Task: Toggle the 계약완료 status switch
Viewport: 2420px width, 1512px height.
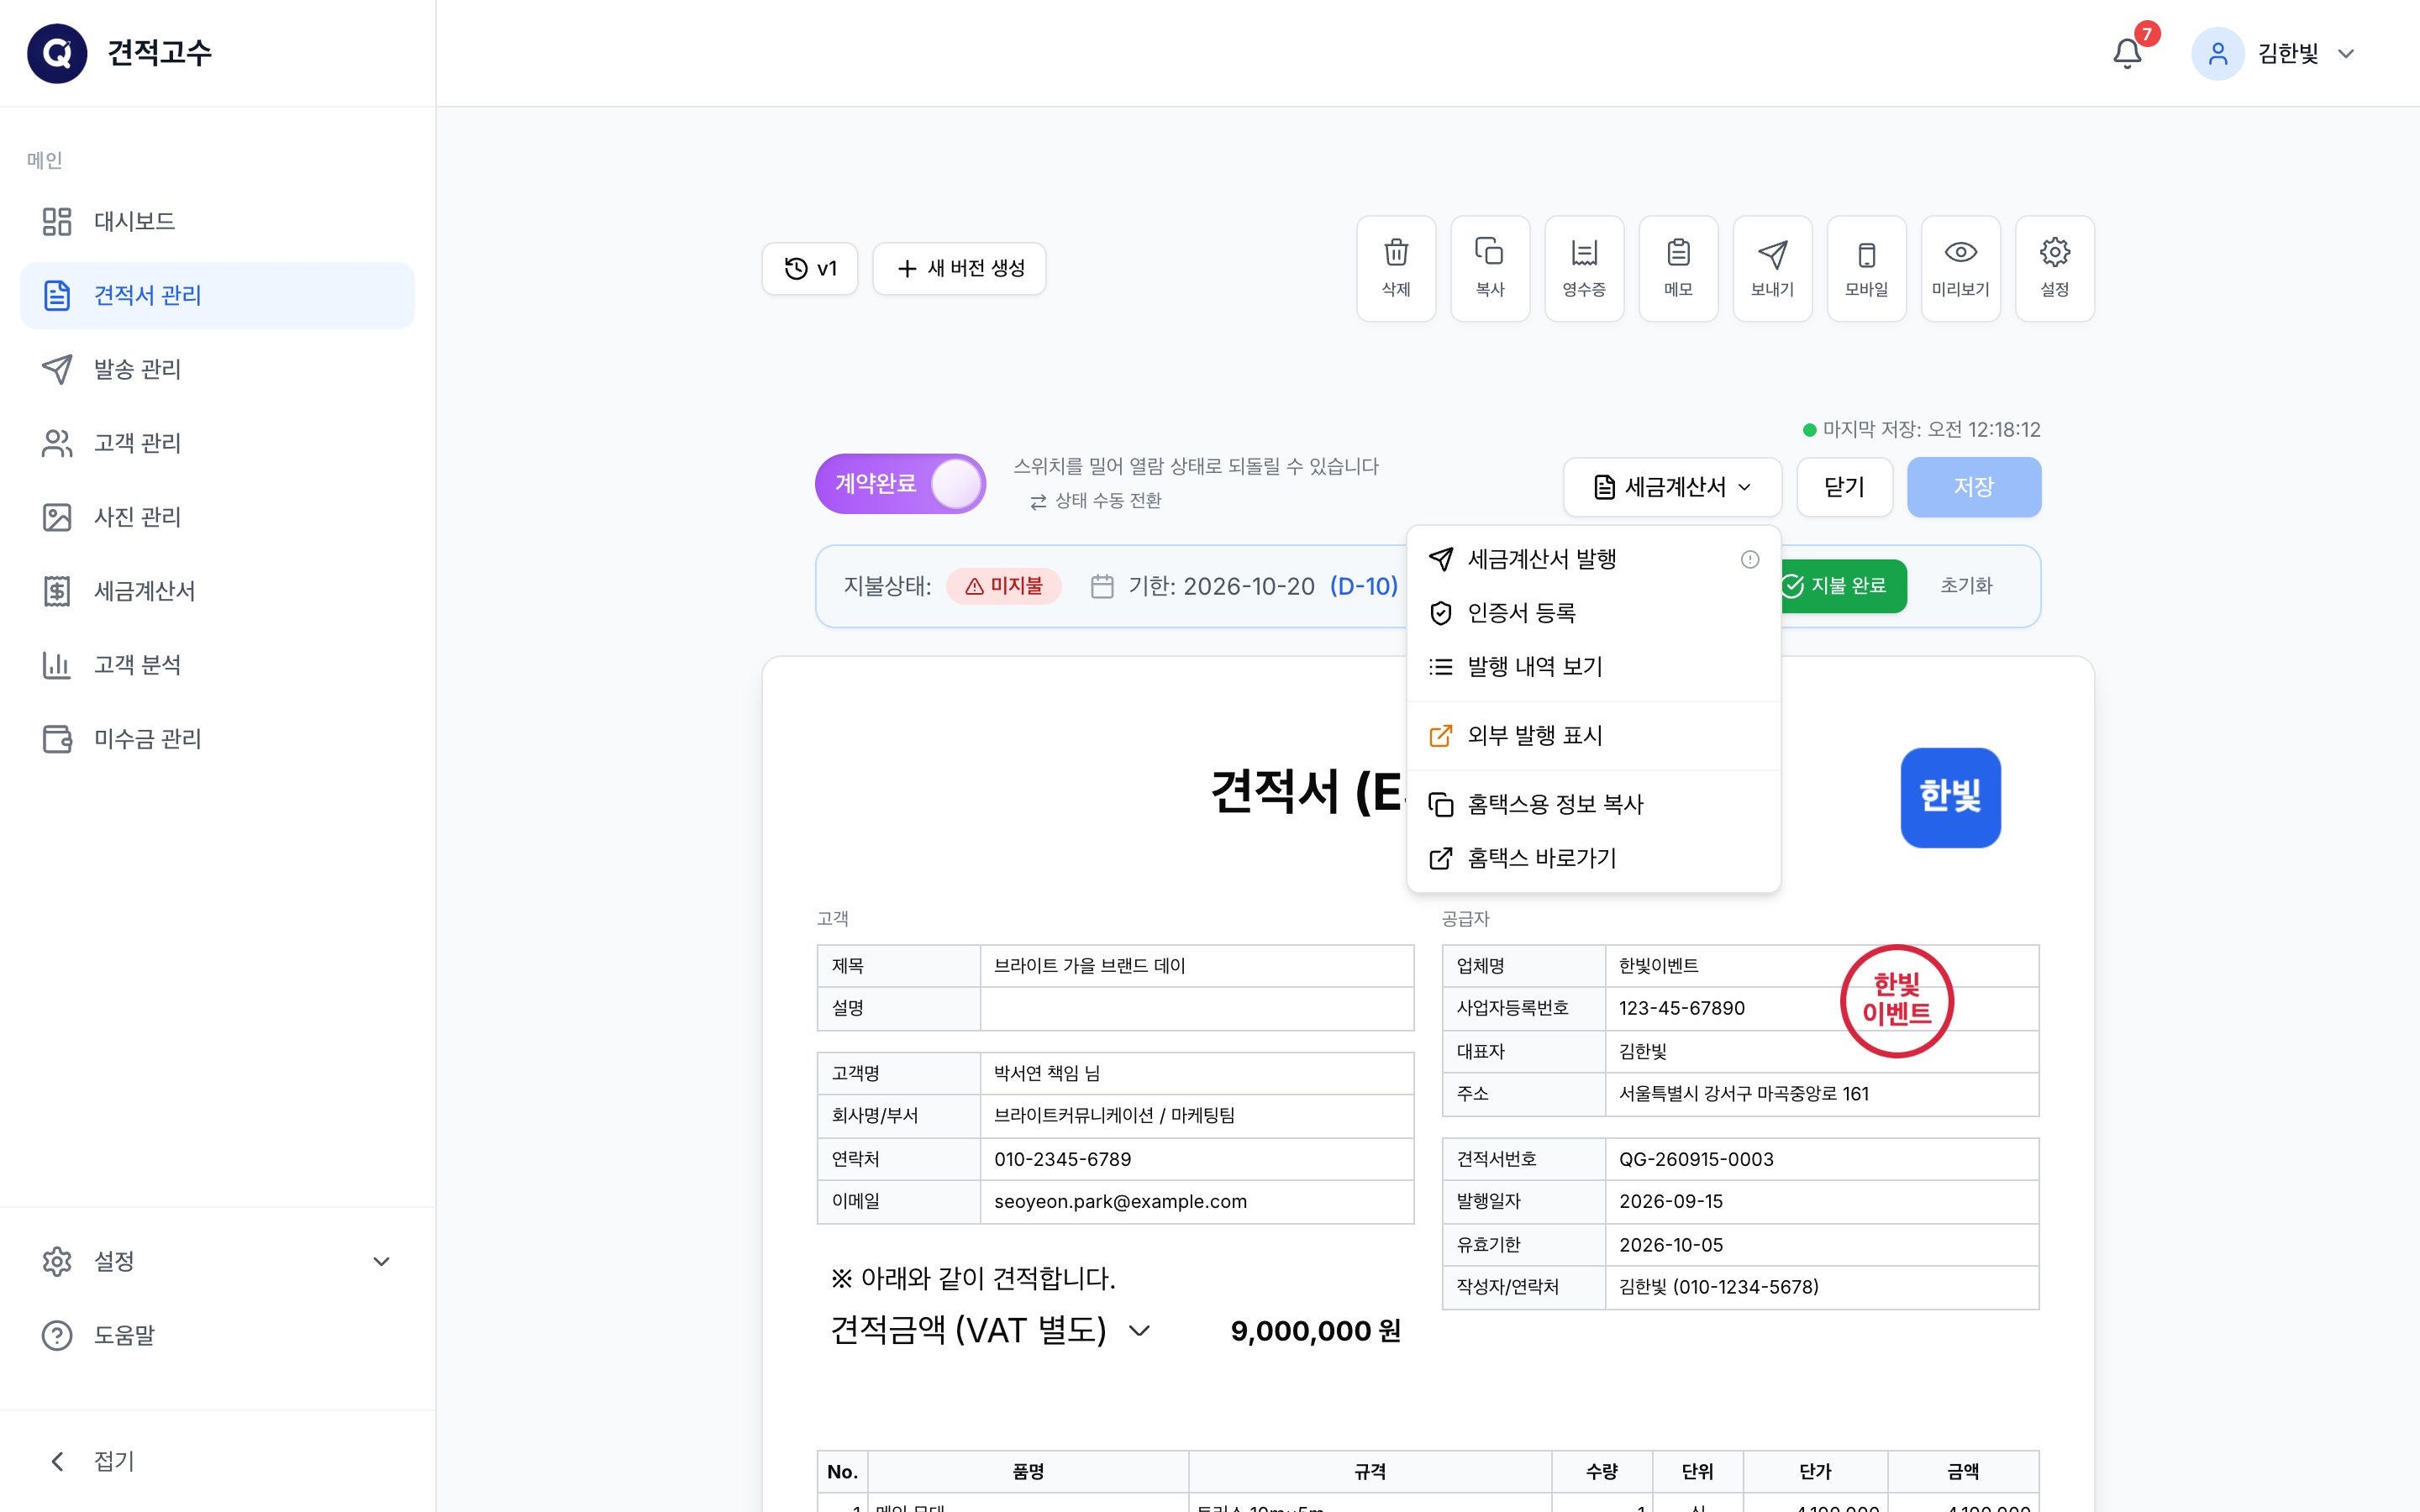Action: click(900, 484)
